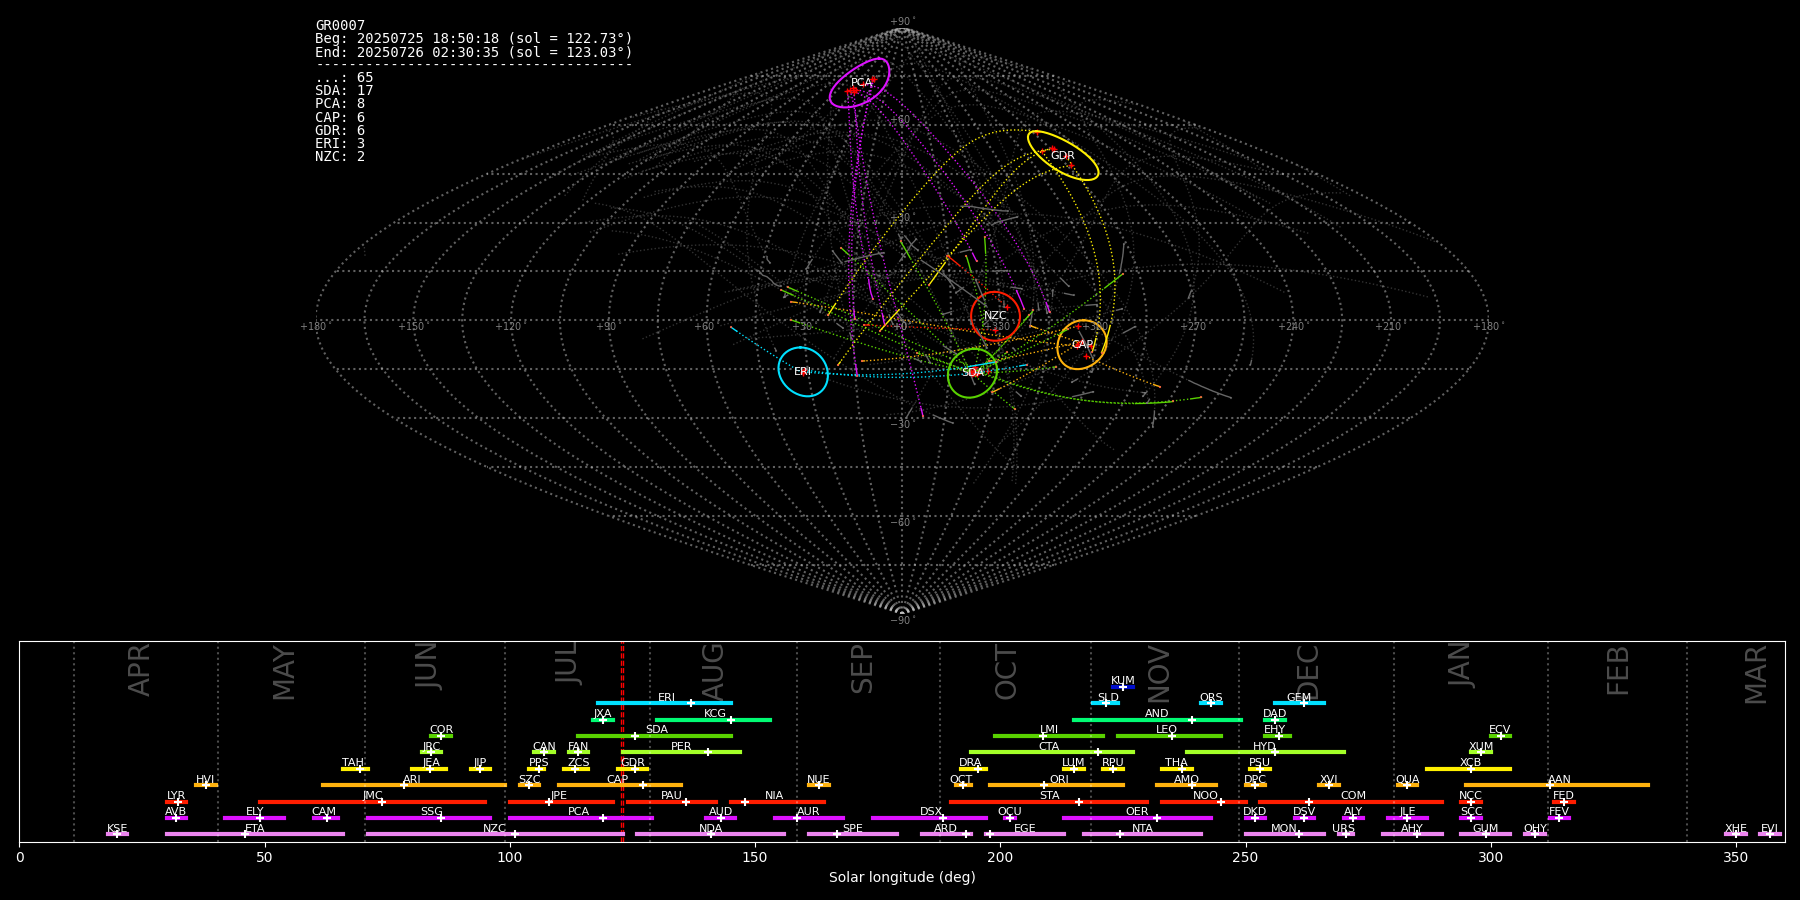Click the 'PCA: 8' legend count line
1800x900 pixels.
pyautogui.click(x=340, y=104)
